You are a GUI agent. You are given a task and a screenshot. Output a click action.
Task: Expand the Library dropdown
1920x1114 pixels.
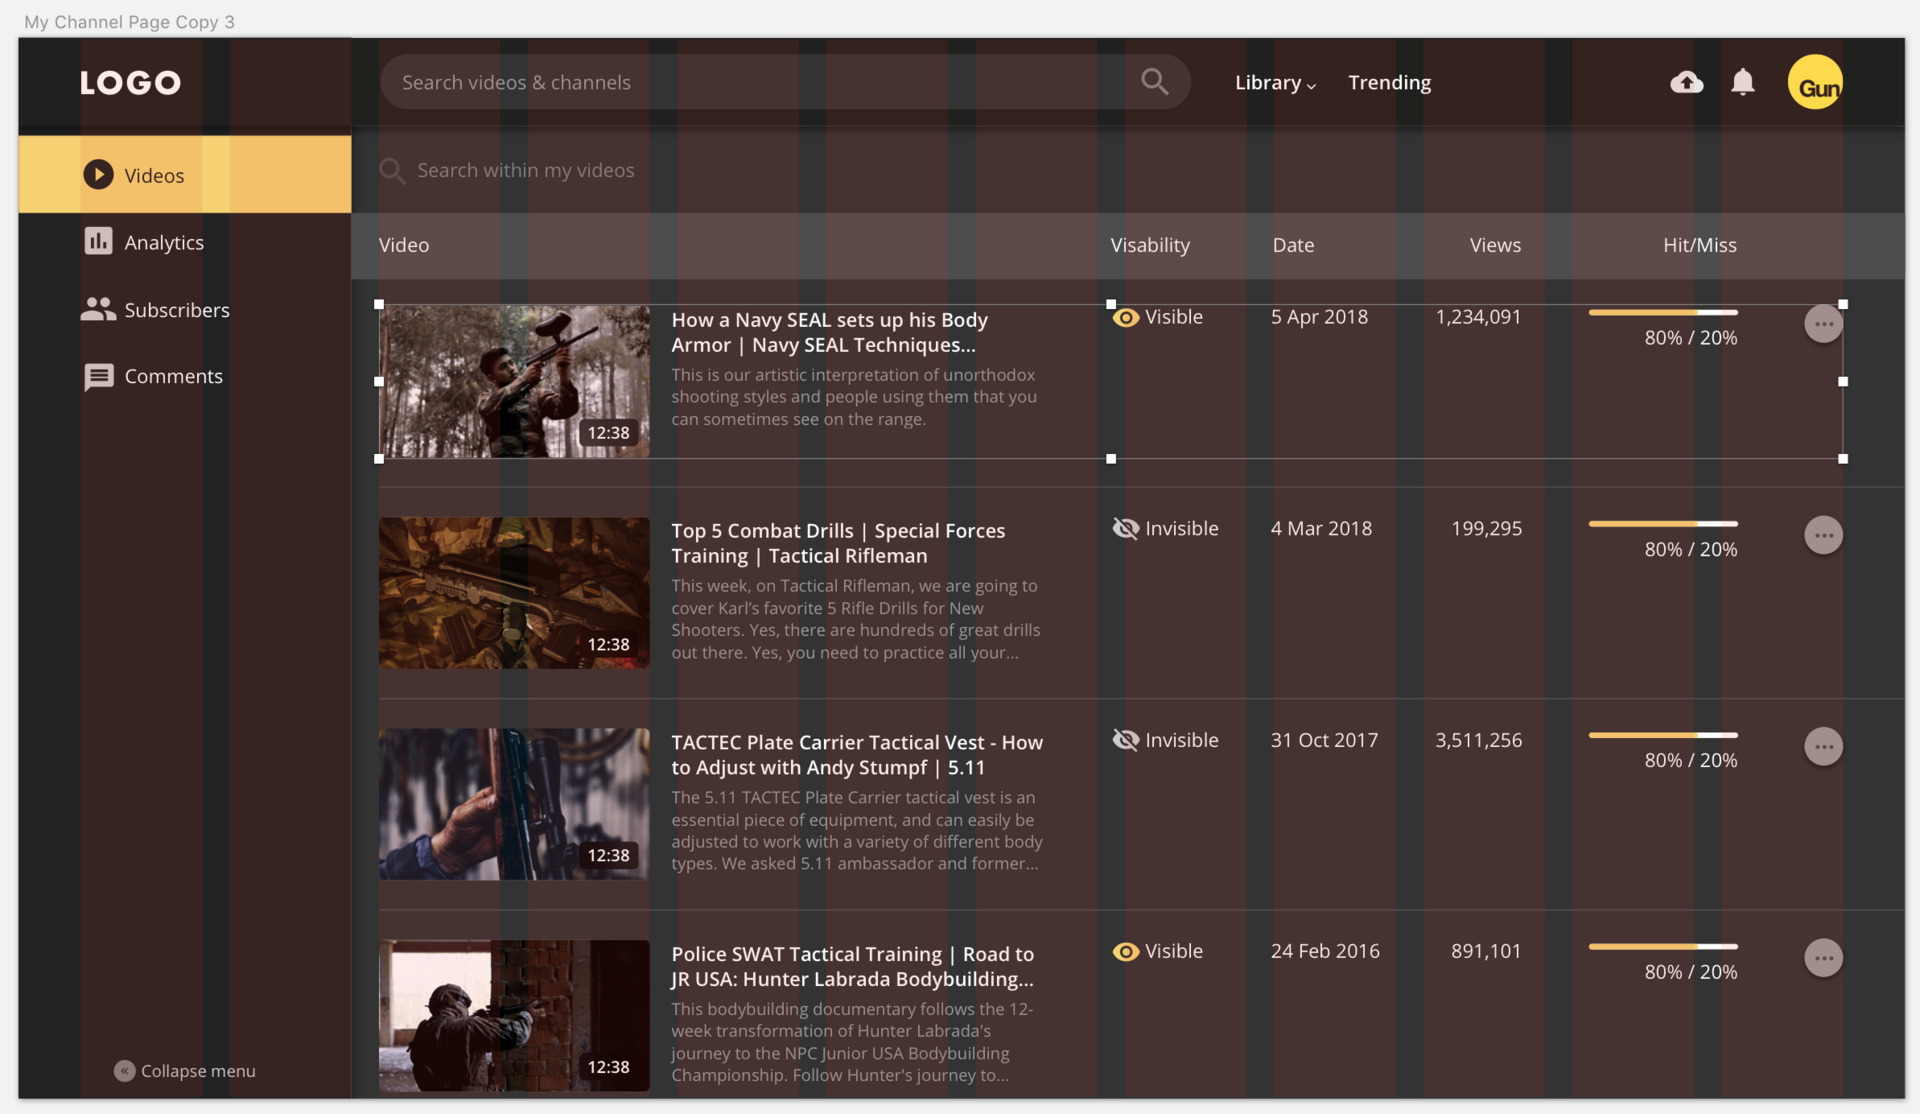(1275, 83)
